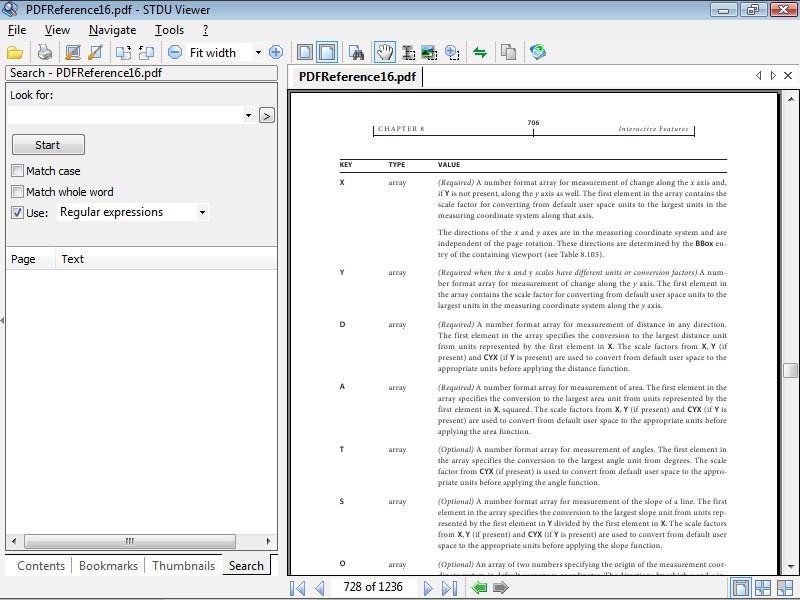Viewport: 800px width, 600px height.
Task: Expand the Look for history dropdown
Action: 248,116
